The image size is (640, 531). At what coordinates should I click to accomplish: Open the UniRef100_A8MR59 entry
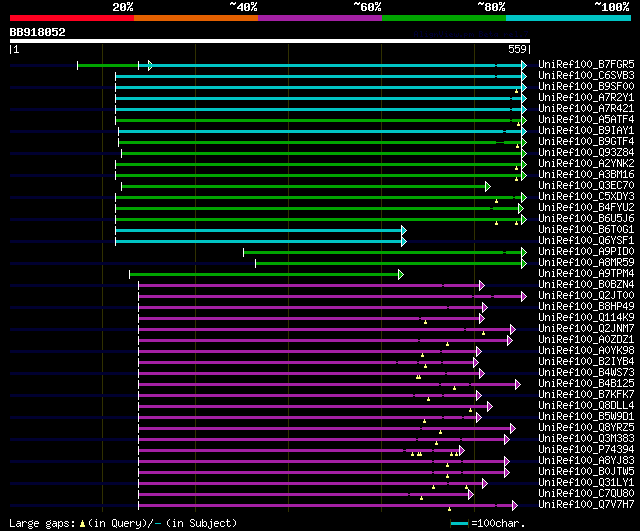586,263
